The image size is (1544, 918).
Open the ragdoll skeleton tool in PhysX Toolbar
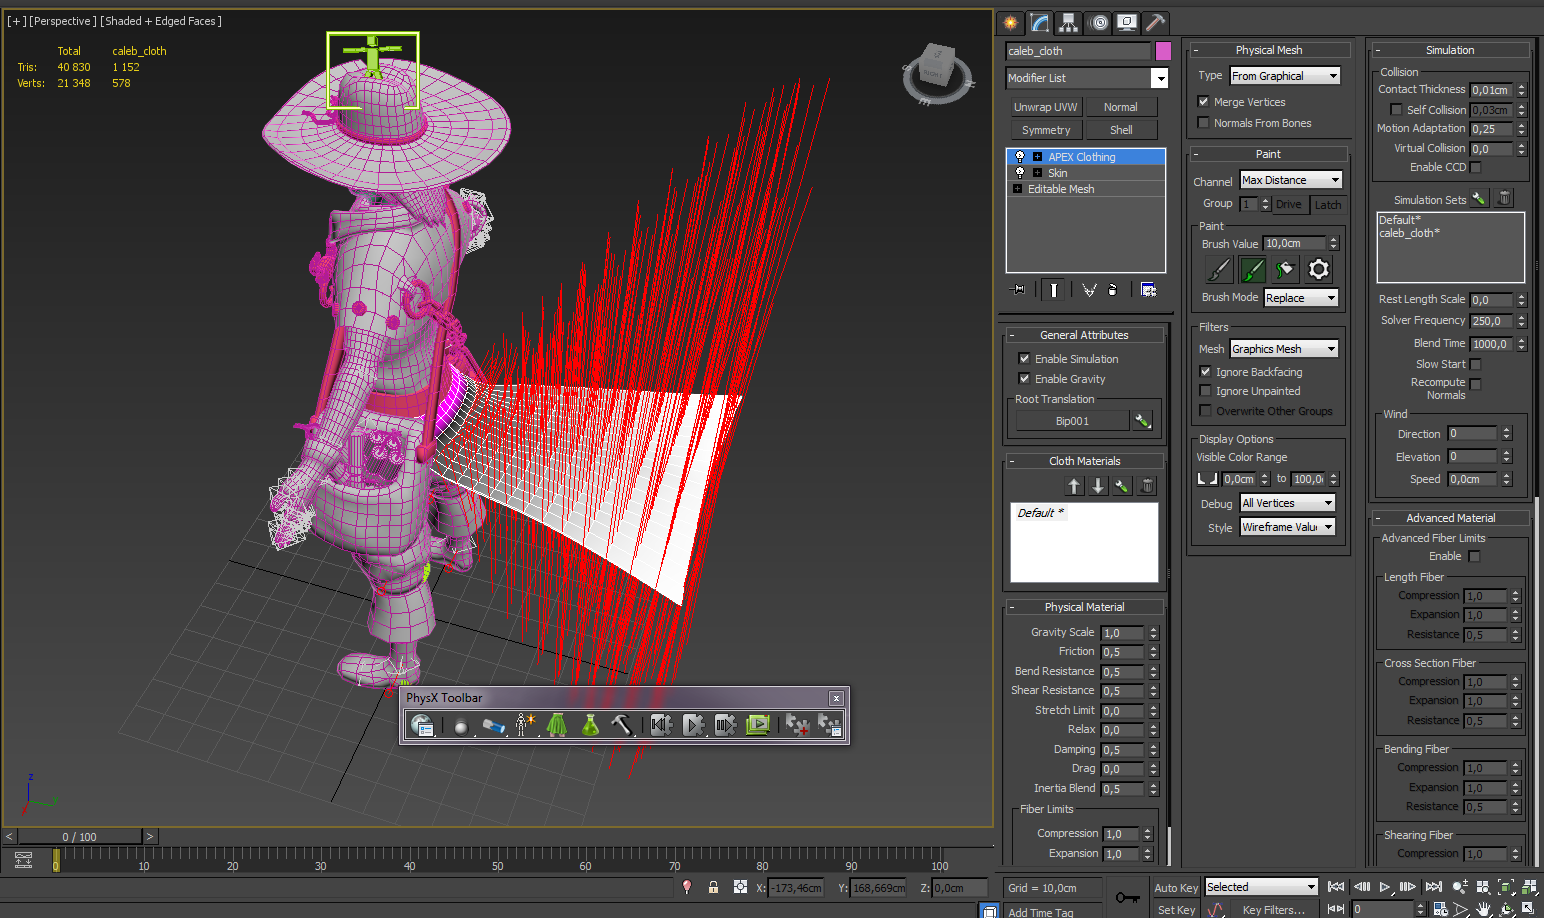pos(524,725)
